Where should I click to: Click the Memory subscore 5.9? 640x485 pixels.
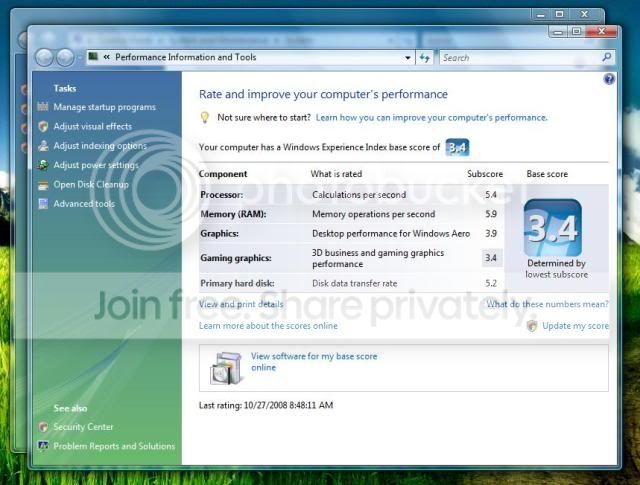click(491, 214)
